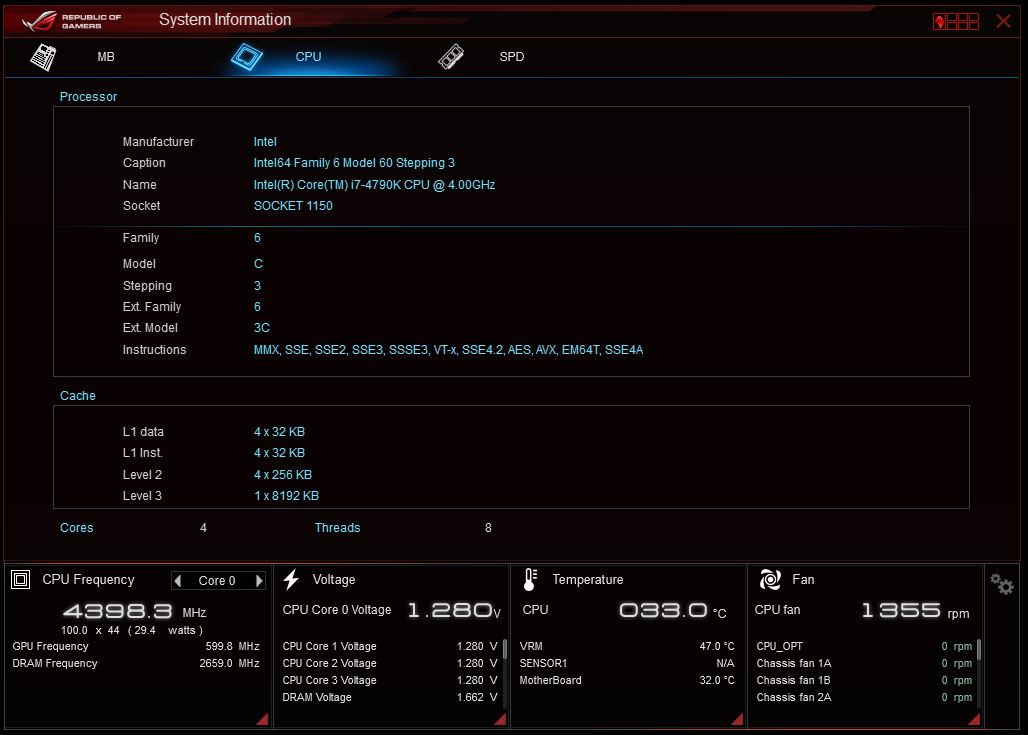Click the Fan panel icon
The height and width of the screenshot is (735, 1028).
coord(770,580)
